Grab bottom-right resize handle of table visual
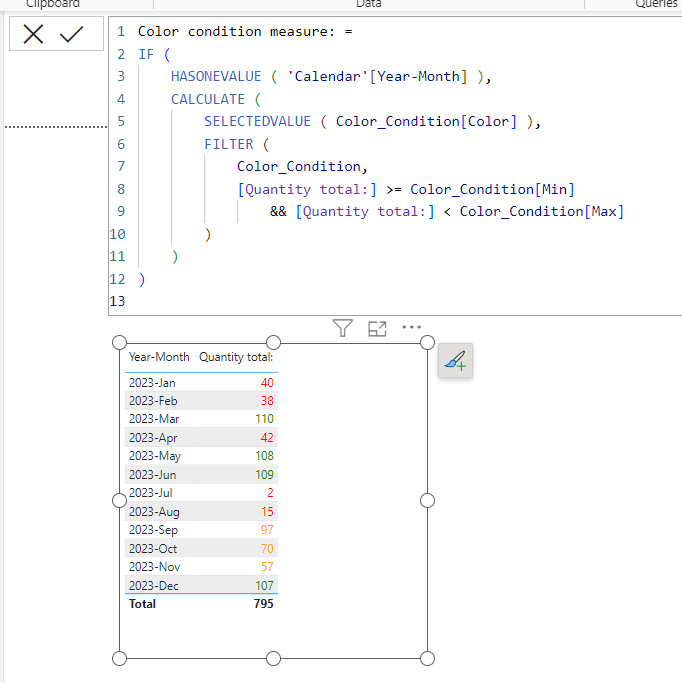Screen dimensions: 682x683 tap(428, 659)
